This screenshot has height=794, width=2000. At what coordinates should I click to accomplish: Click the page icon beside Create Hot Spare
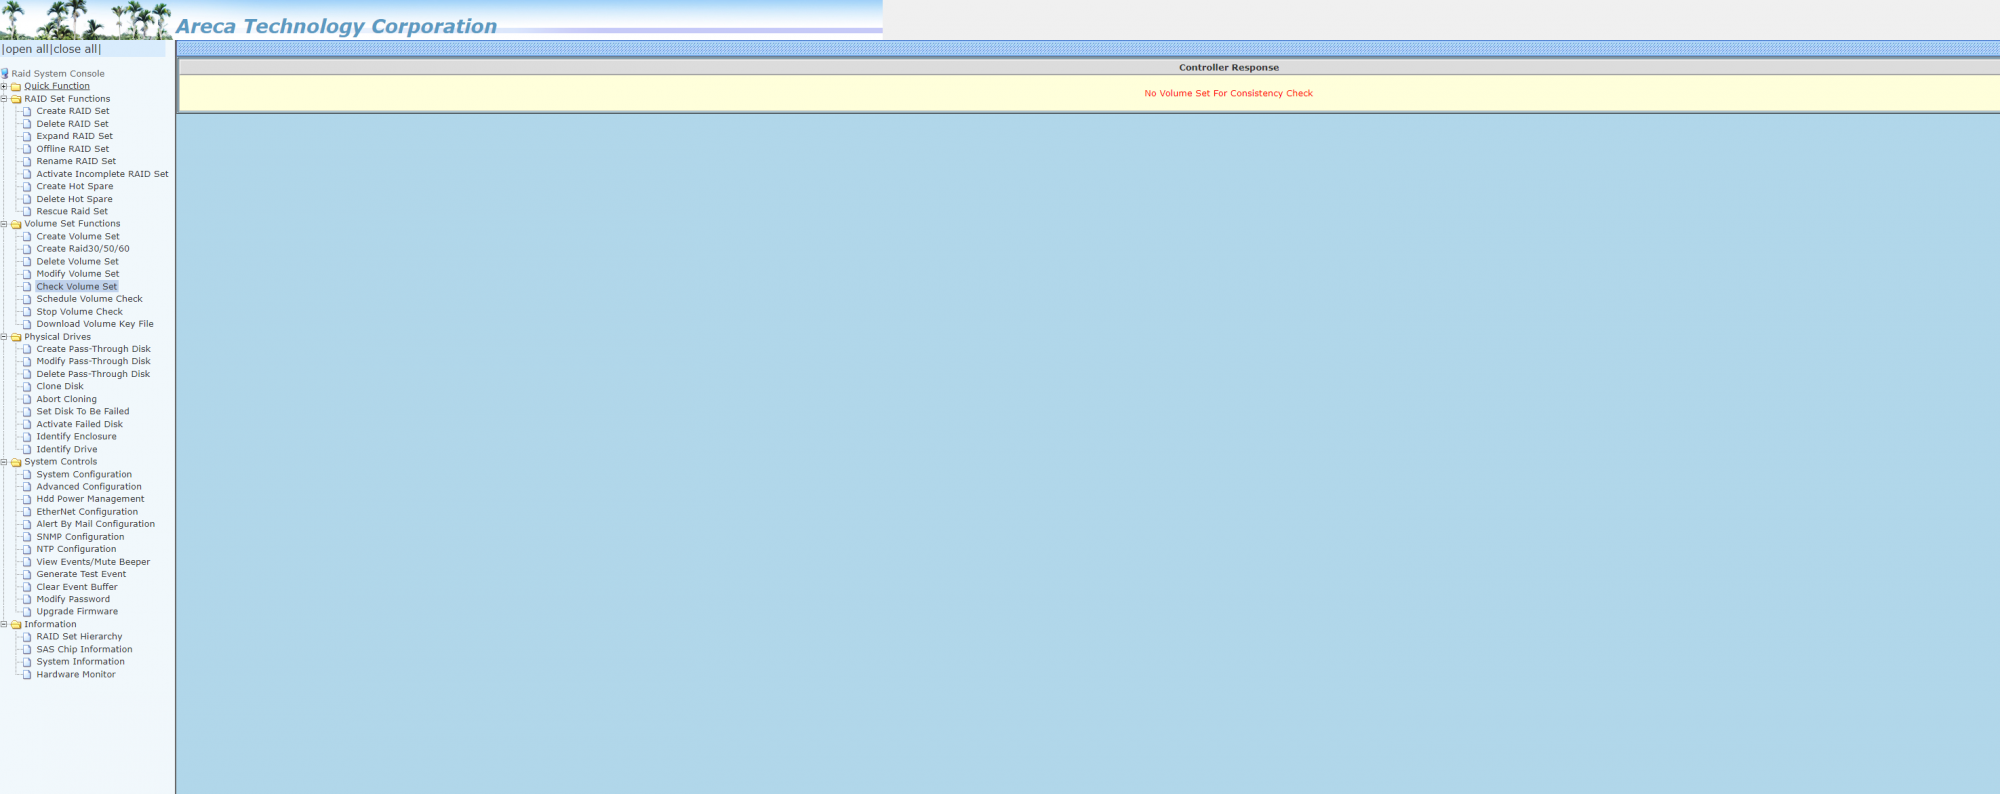click(x=28, y=186)
